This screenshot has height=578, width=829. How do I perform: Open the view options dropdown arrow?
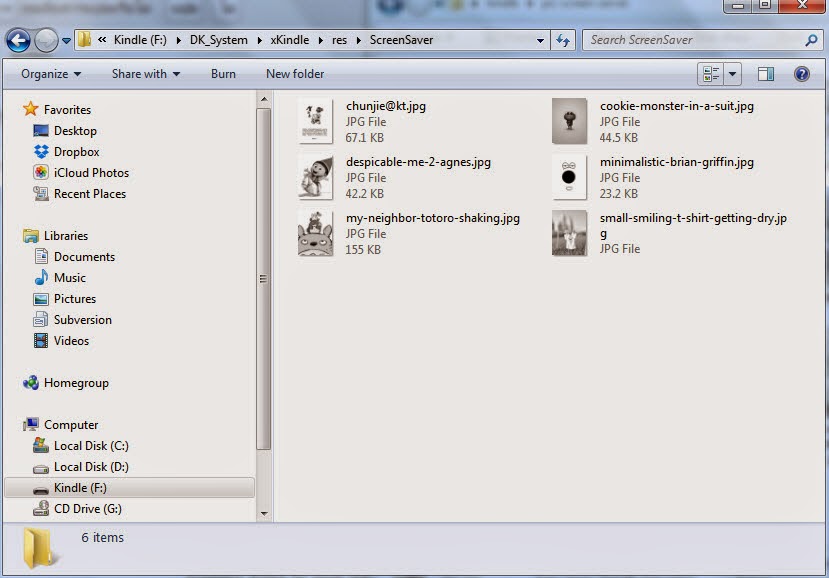click(x=733, y=74)
